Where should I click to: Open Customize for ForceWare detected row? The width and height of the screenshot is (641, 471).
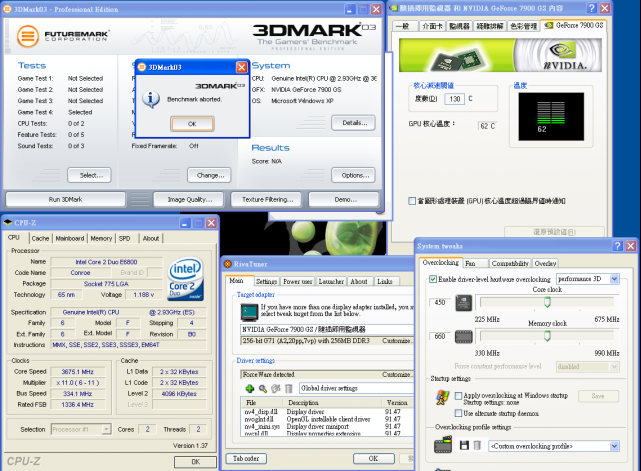point(397,375)
